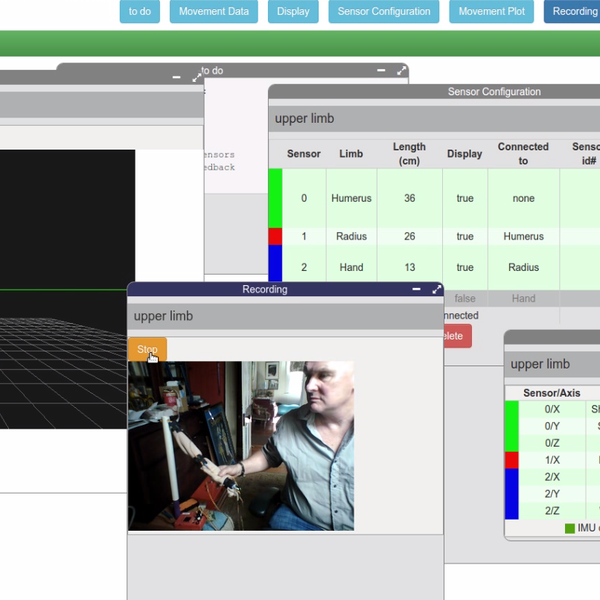Expand the leftmost display window
The width and height of the screenshot is (600, 600).
coord(197,78)
